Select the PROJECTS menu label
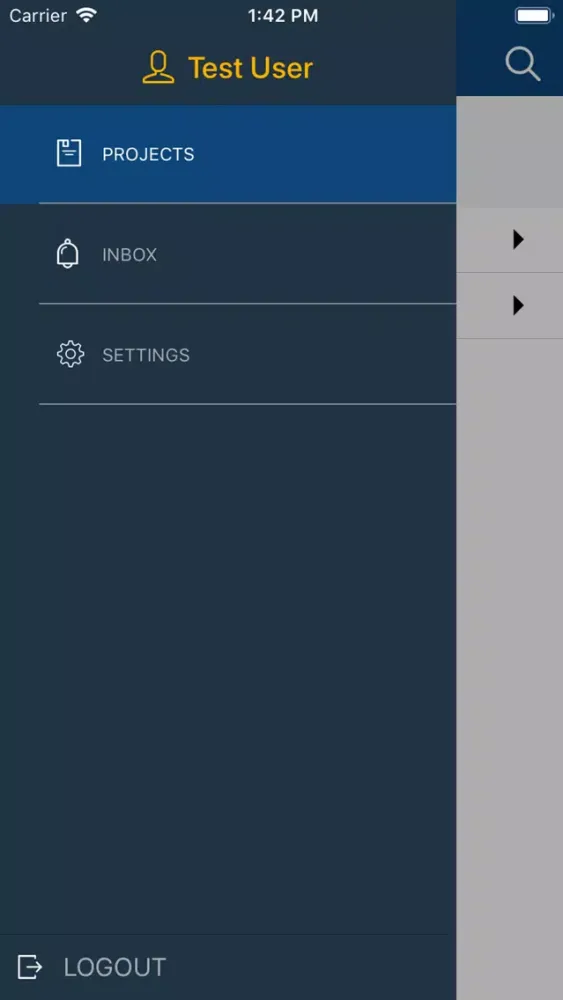This screenshot has height=1000, width=563. pos(148,154)
